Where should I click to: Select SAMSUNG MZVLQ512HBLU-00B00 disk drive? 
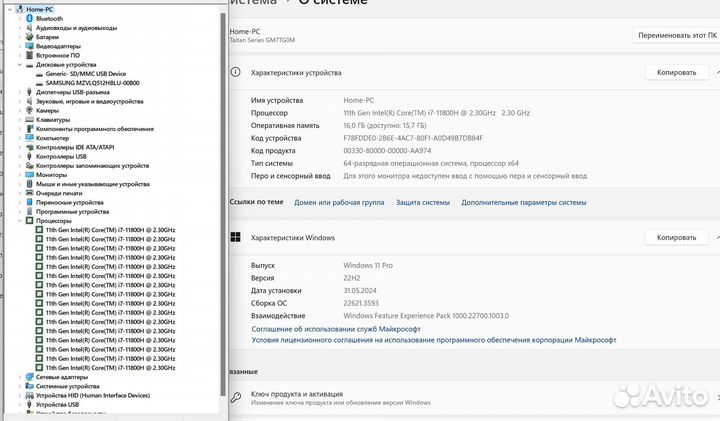click(92, 83)
